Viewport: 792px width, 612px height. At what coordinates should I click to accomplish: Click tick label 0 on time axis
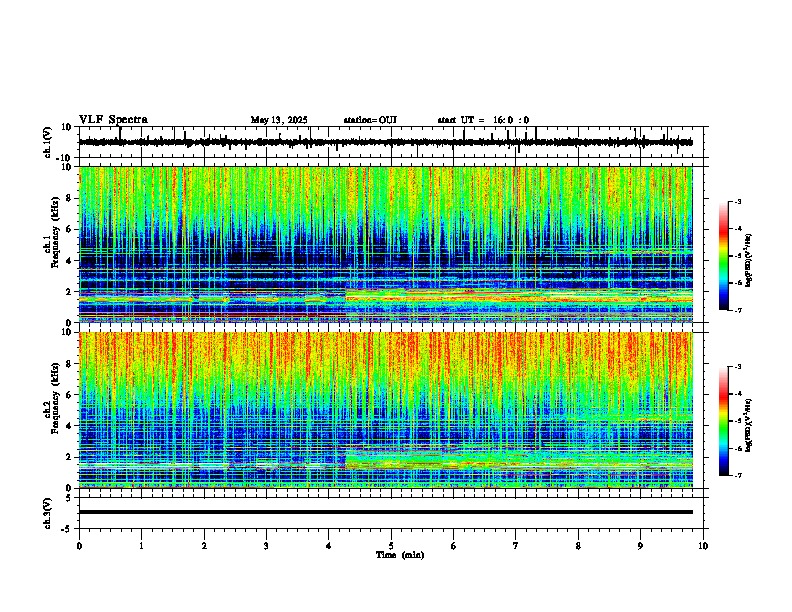coord(79,546)
